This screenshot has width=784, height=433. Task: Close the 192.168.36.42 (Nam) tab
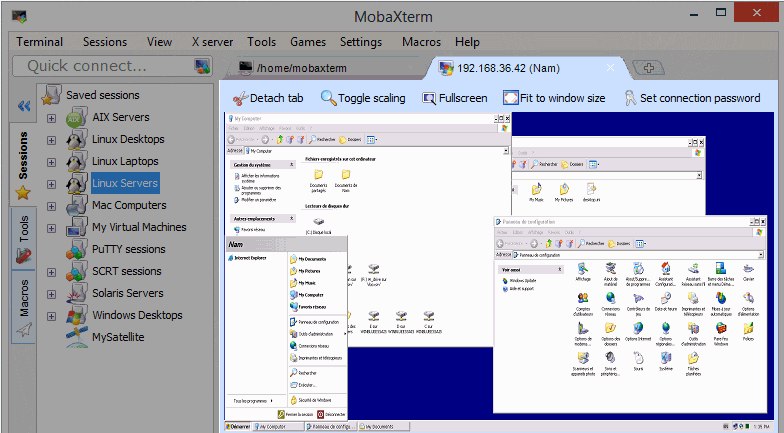(x=610, y=68)
